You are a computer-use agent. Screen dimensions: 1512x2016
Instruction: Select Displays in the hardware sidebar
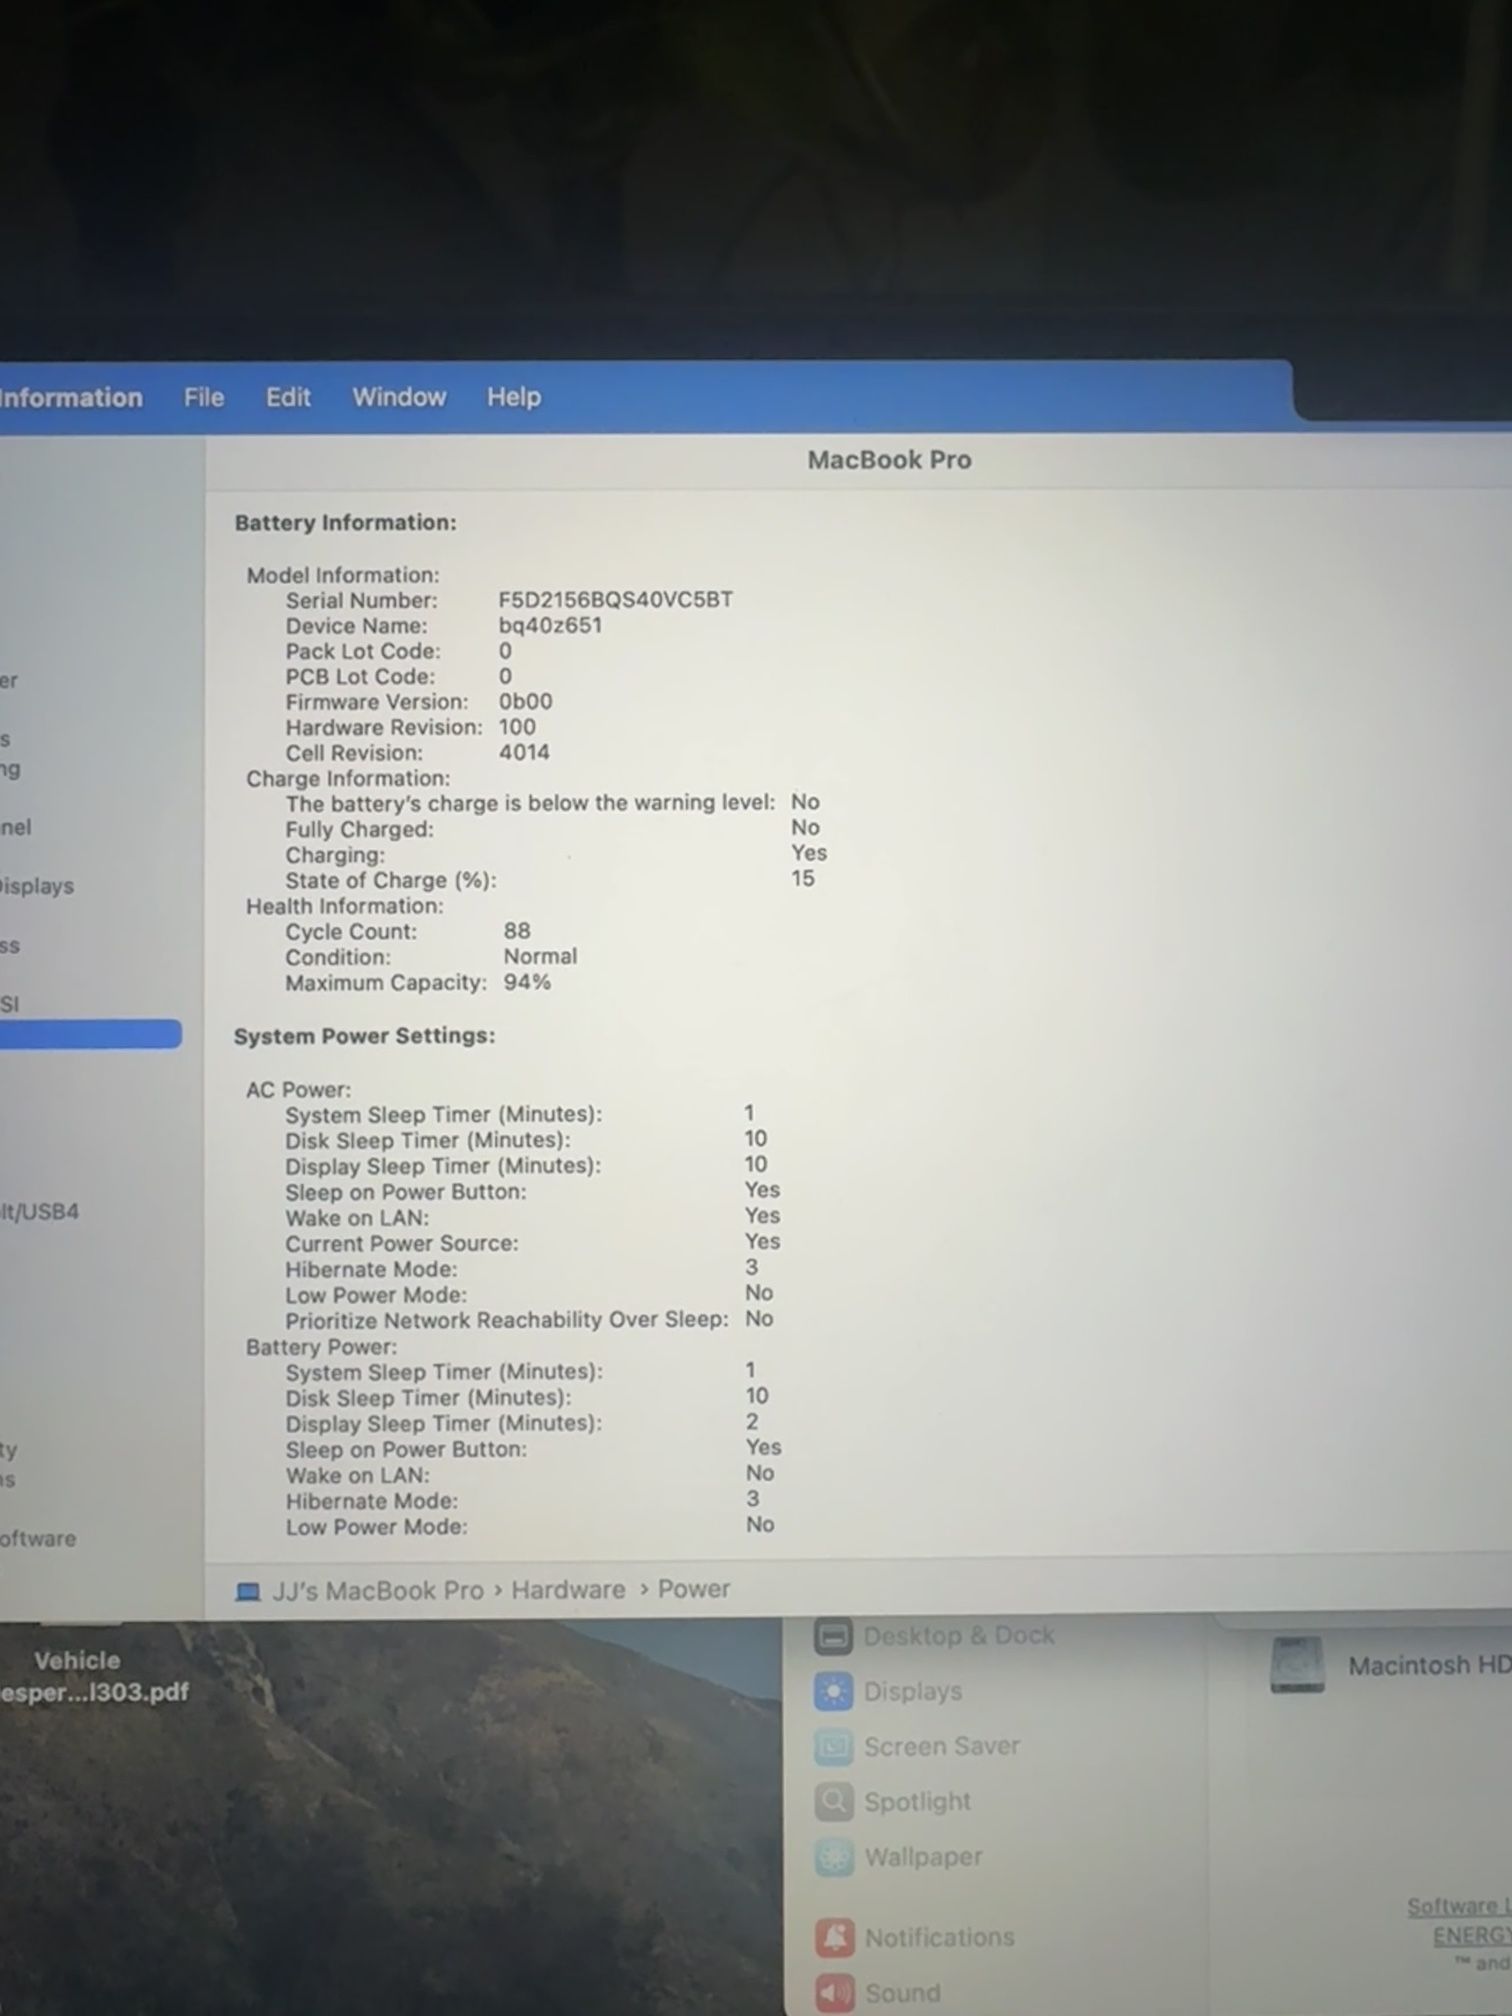[37, 886]
